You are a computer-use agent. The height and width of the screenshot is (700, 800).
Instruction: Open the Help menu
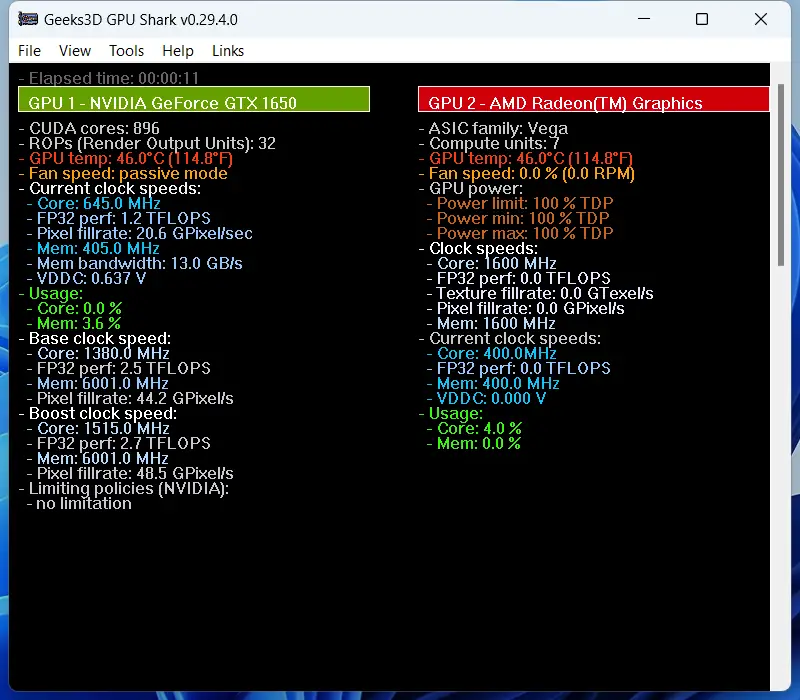pyautogui.click(x=178, y=51)
